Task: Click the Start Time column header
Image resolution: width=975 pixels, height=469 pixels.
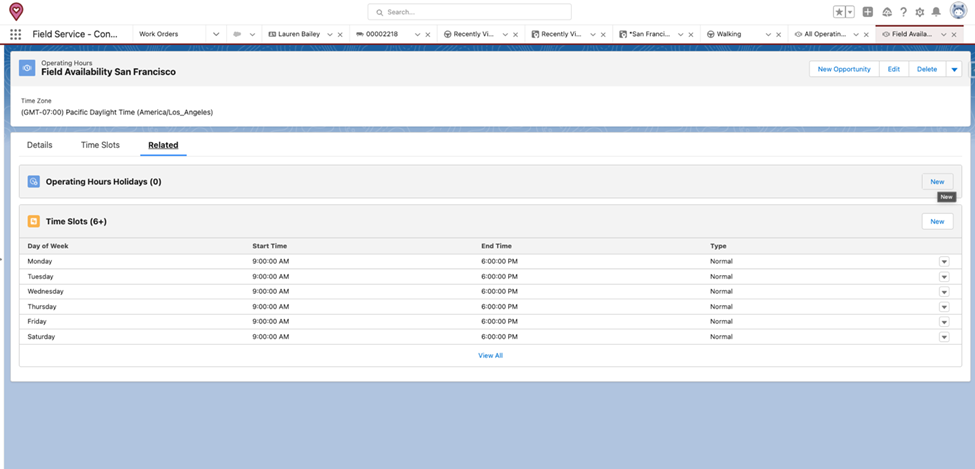Action: coord(270,246)
